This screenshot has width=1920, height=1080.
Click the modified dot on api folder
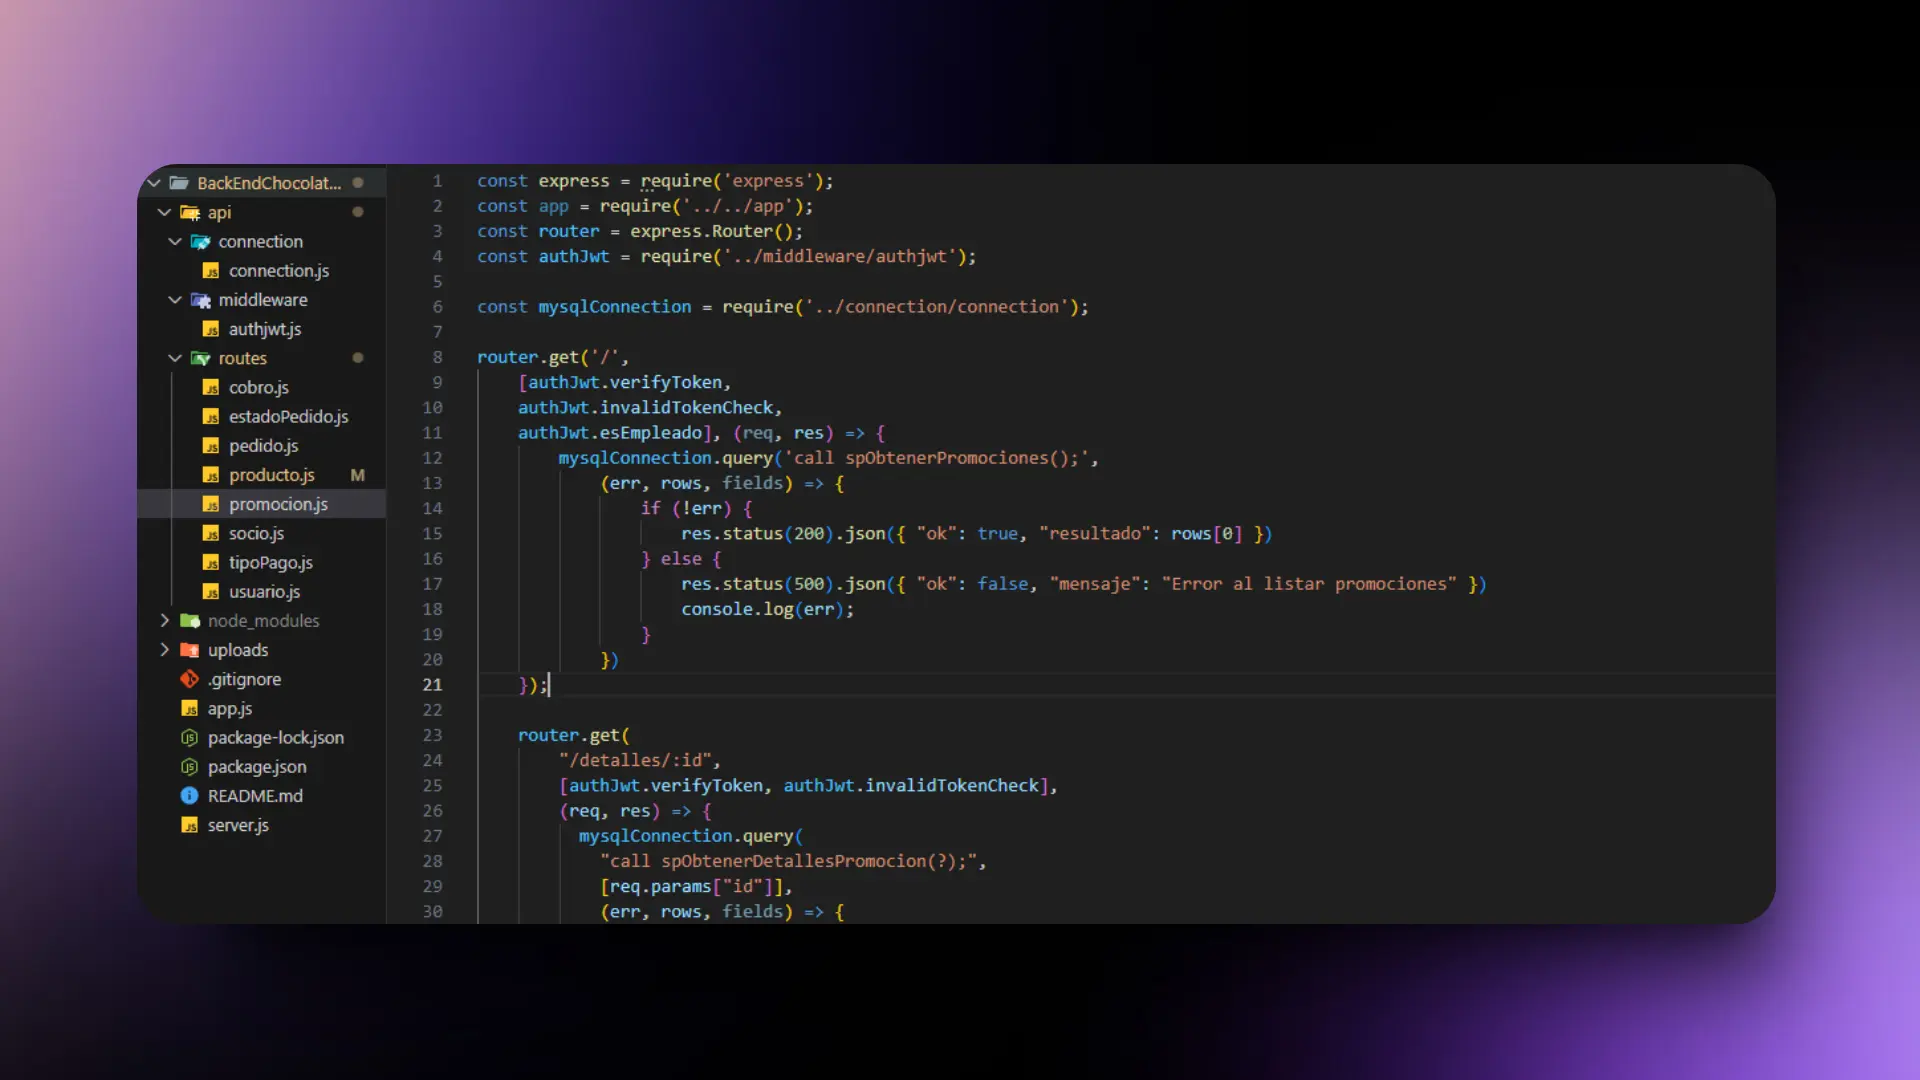(358, 212)
